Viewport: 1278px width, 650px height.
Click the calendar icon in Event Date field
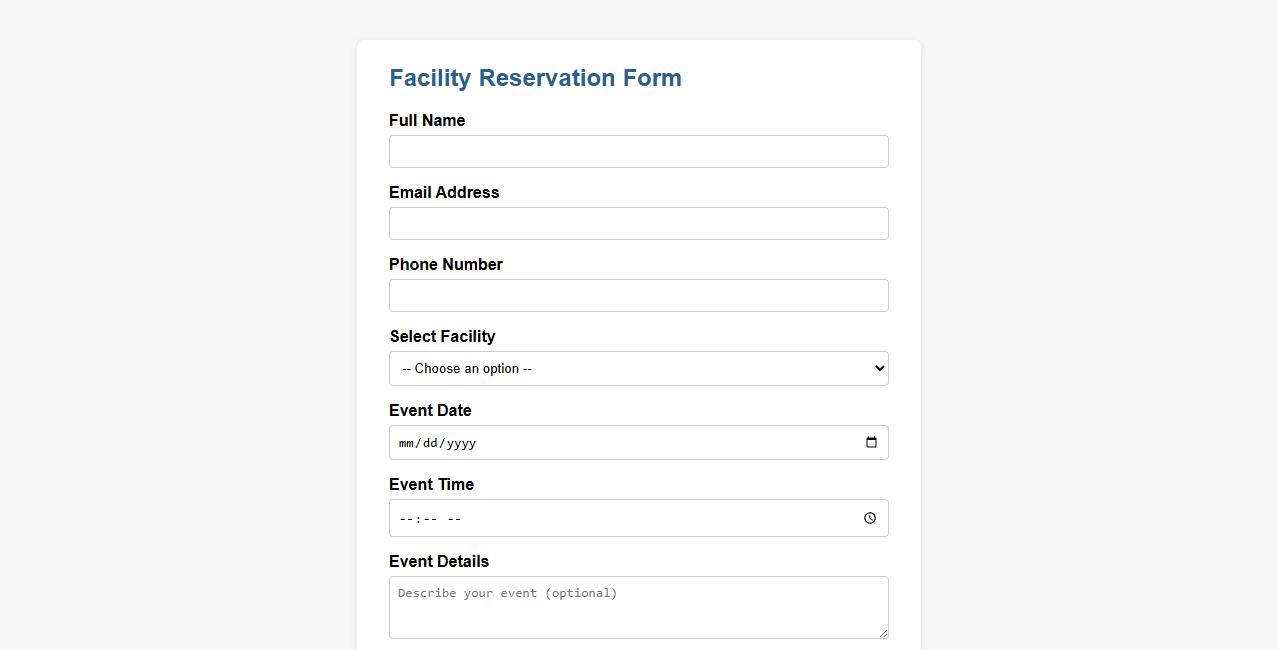pos(869,442)
